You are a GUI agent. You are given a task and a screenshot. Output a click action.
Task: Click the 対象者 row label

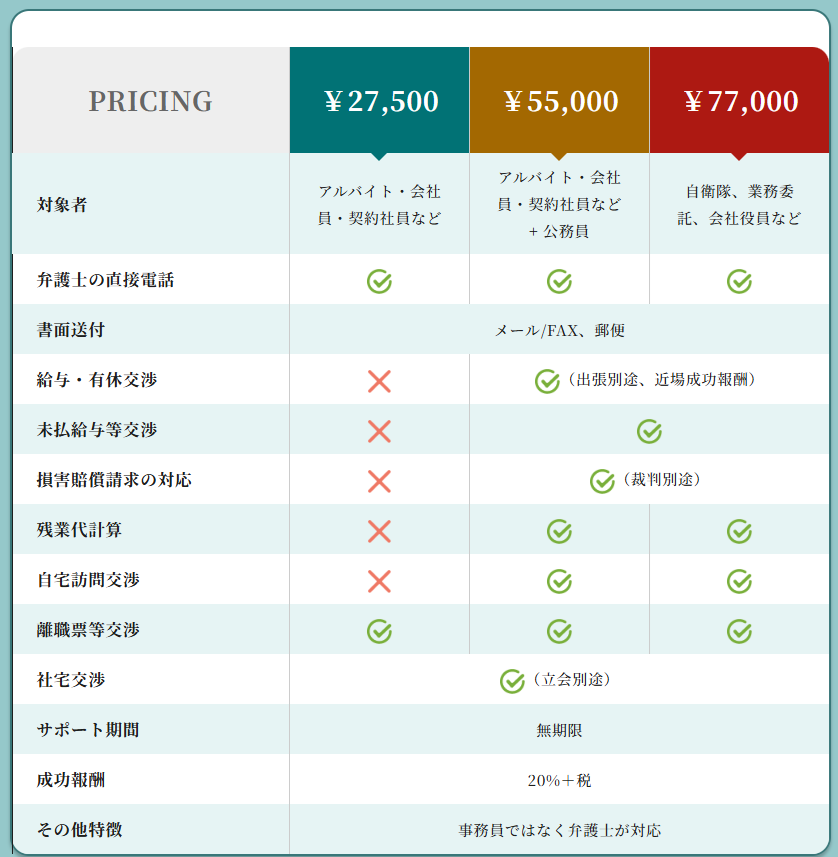pyautogui.click(x=62, y=205)
